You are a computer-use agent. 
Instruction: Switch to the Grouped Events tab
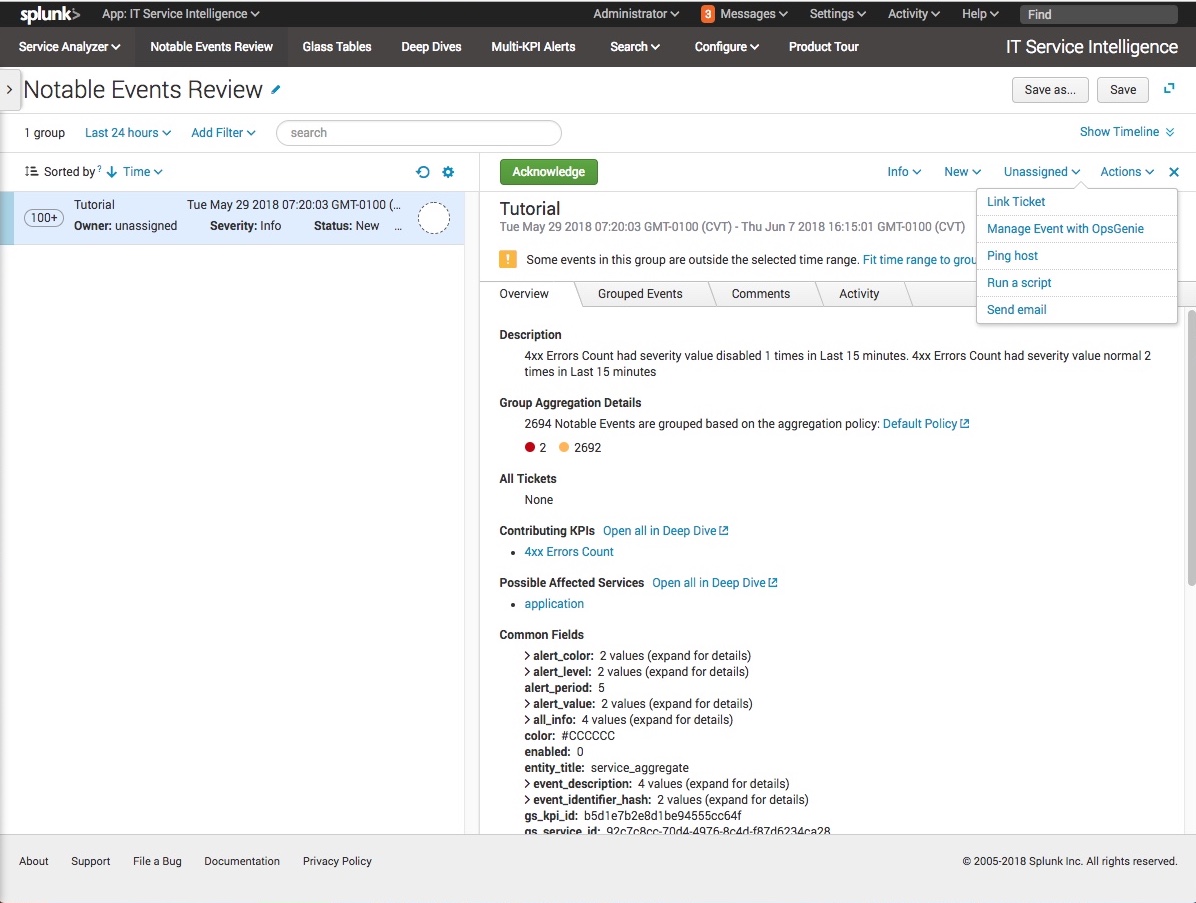pyautogui.click(x=640, y=294)
